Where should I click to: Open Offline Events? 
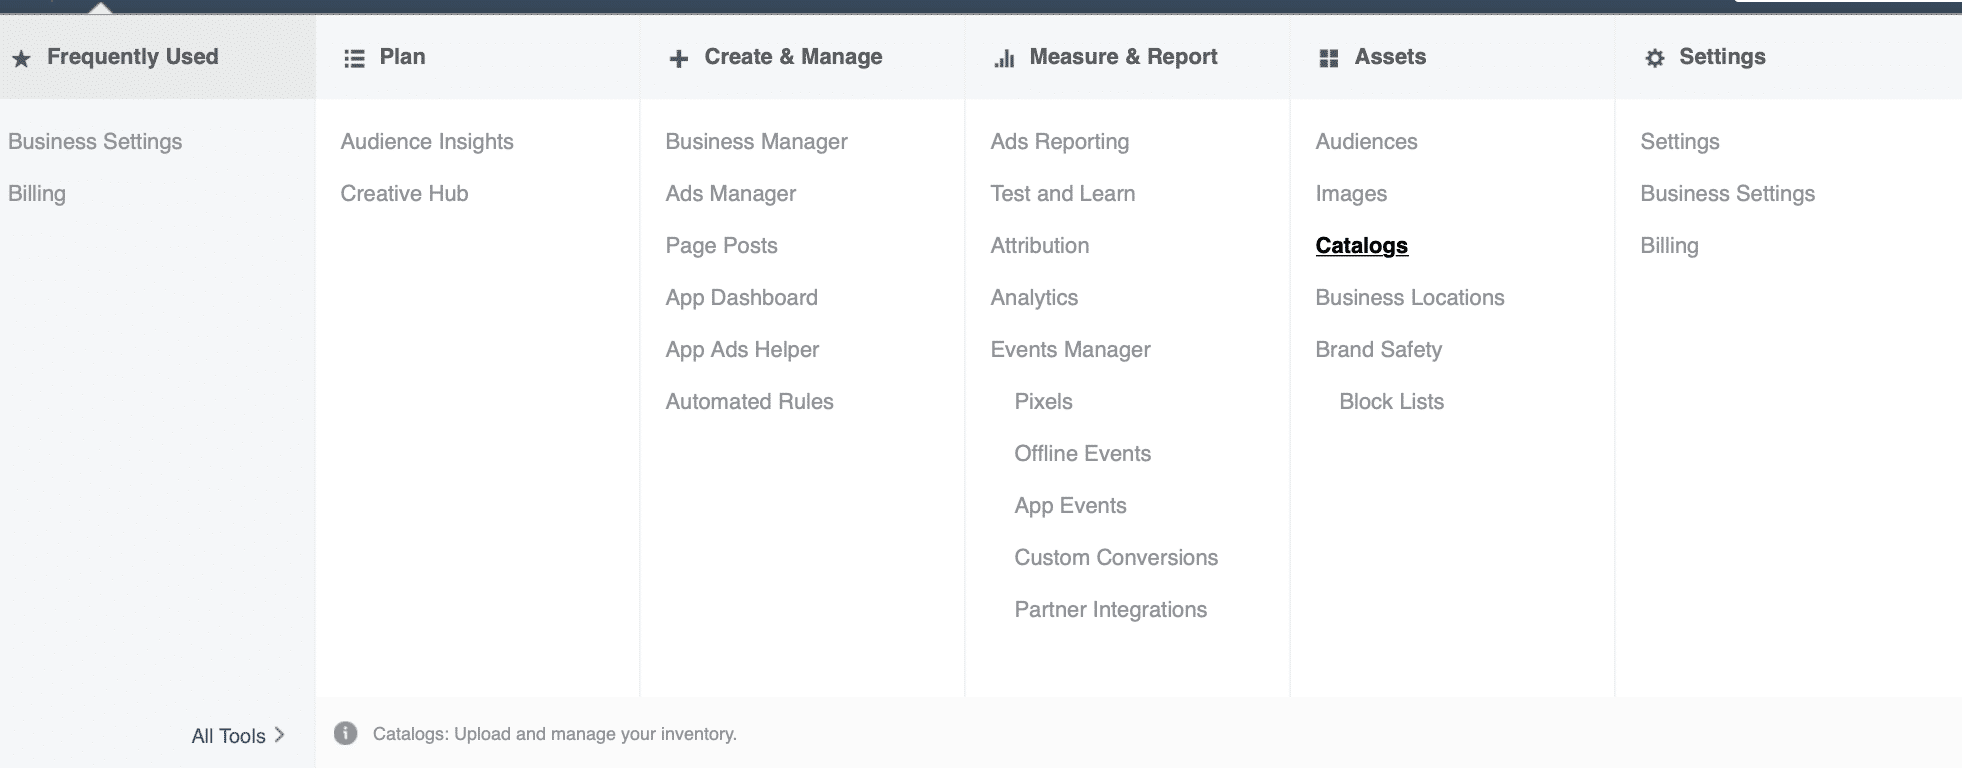1082,454
